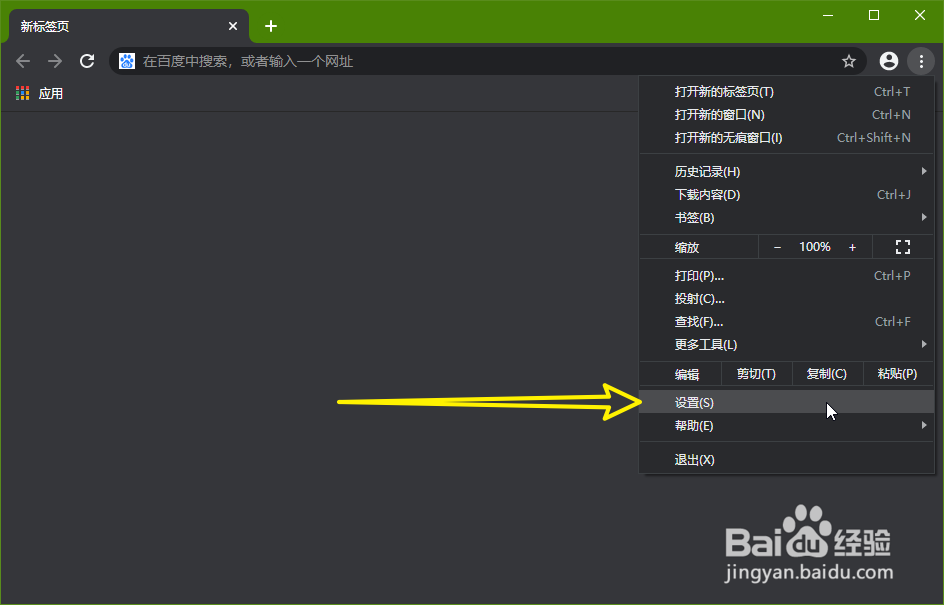Viewport: 944px width, 605px height.
Task: Close the 新标签页 tab with its X
Action: (233, 26)
